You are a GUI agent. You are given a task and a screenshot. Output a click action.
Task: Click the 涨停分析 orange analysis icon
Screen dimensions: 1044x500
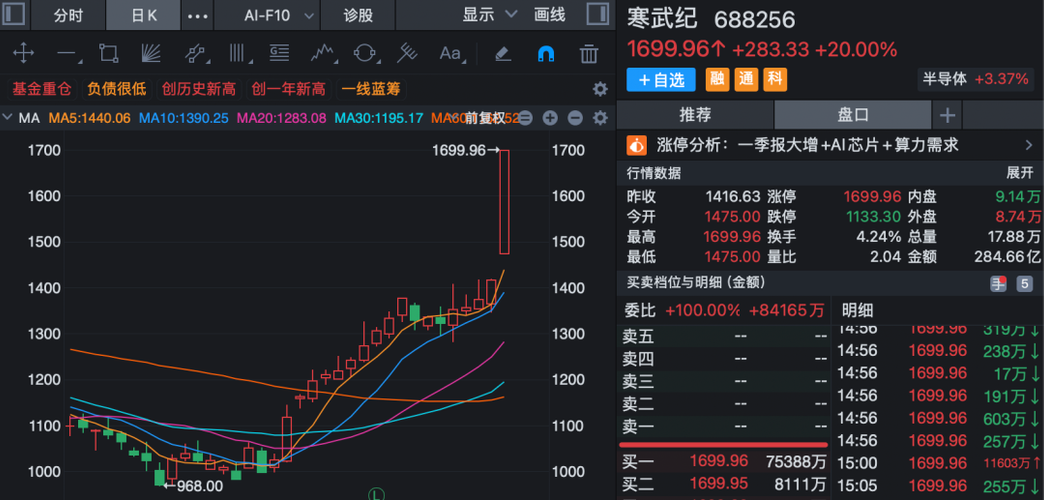point(637,144)
